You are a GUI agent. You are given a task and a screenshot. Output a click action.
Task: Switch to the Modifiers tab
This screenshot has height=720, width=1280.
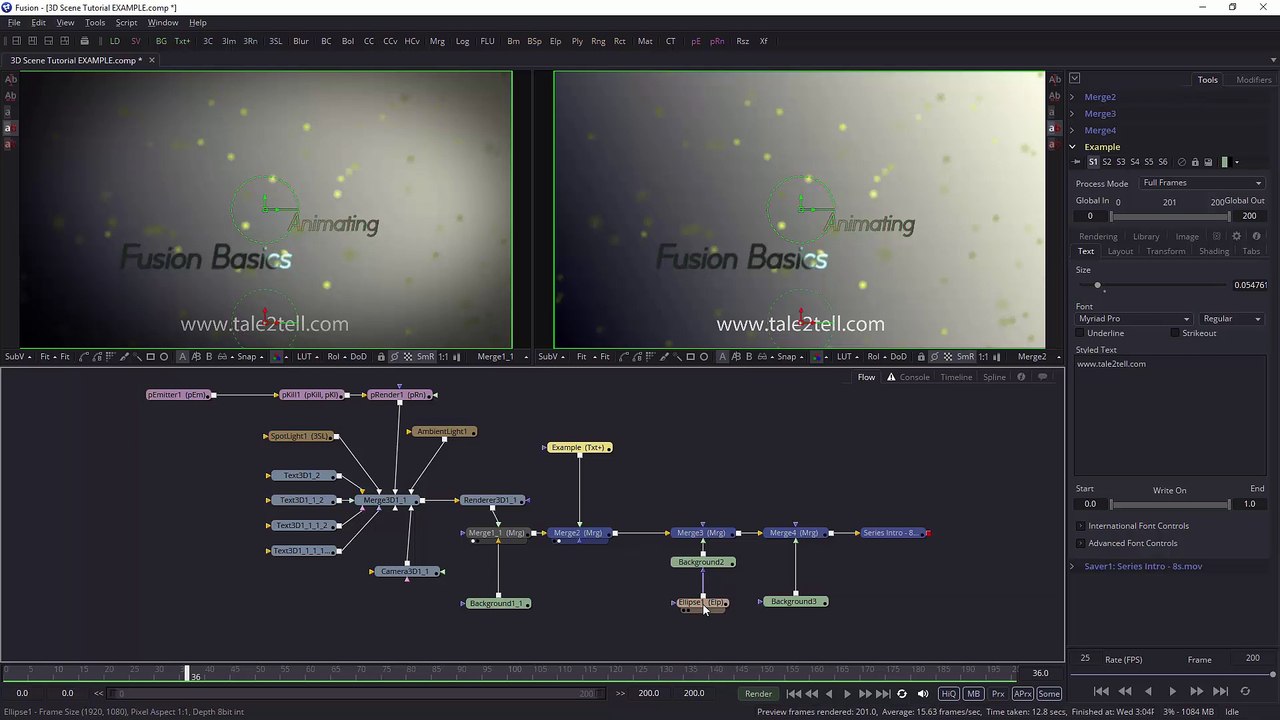[1253, 80]
